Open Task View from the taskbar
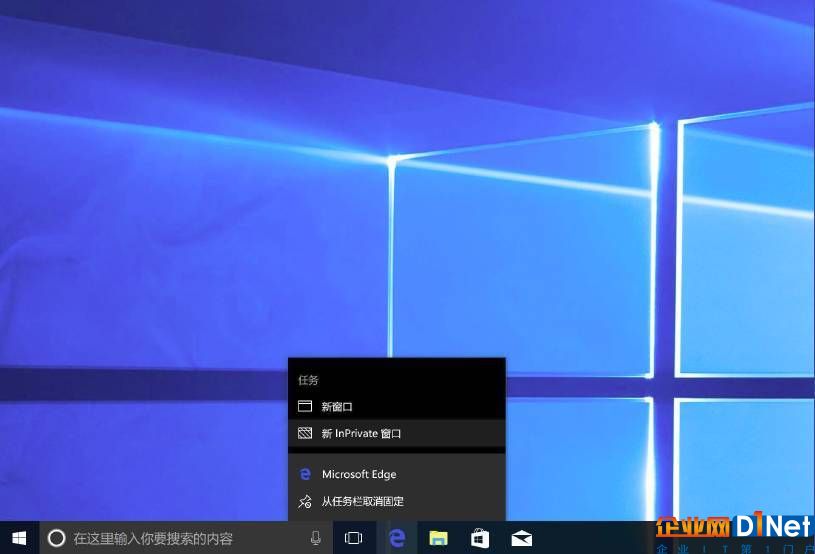This screenshot has width=815, height=554. click(353, 538)
